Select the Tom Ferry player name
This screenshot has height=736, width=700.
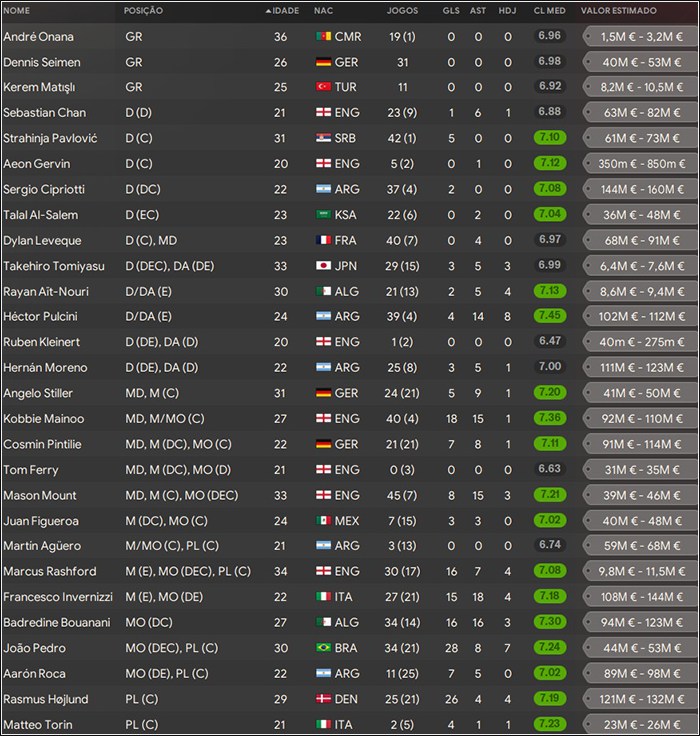[31, 470]
